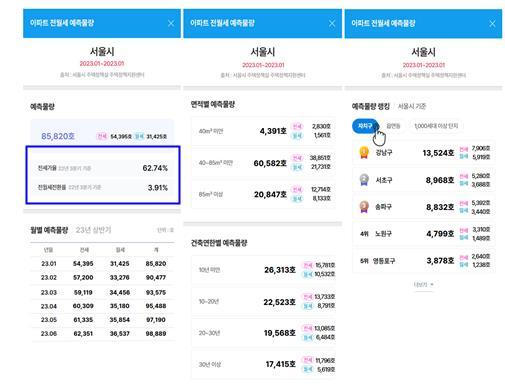
Task: Close the middle panel showing 면적별 예측물량
Action: coord(332,23)
